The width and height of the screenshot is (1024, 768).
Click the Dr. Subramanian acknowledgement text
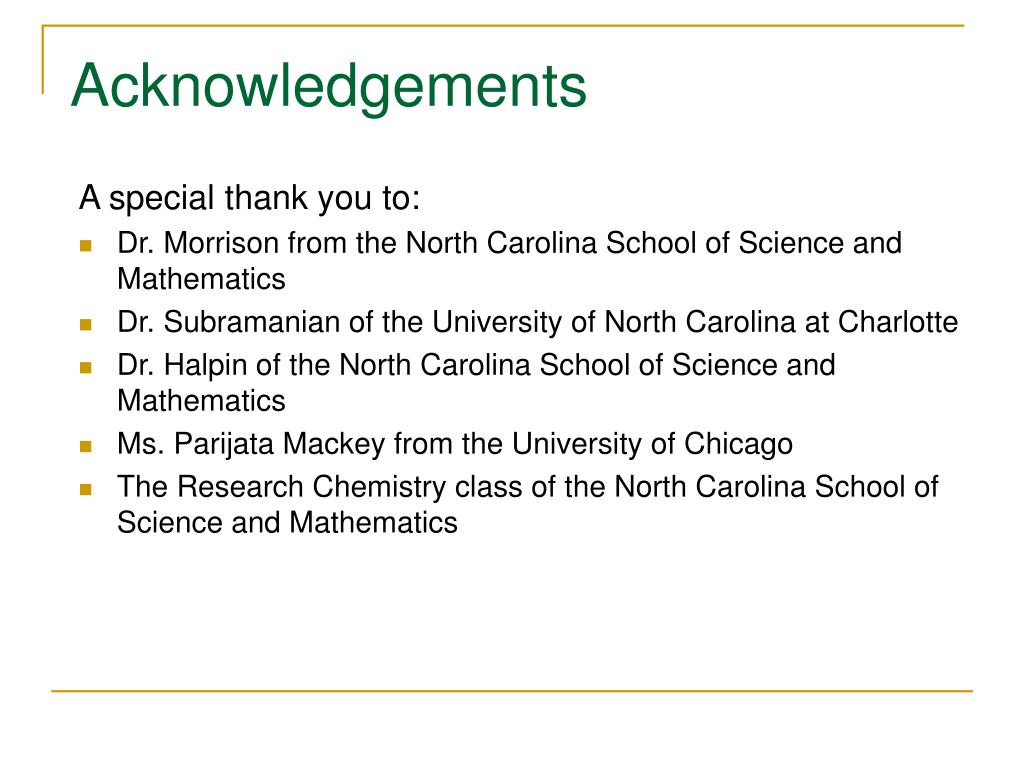tap(537, 322)
